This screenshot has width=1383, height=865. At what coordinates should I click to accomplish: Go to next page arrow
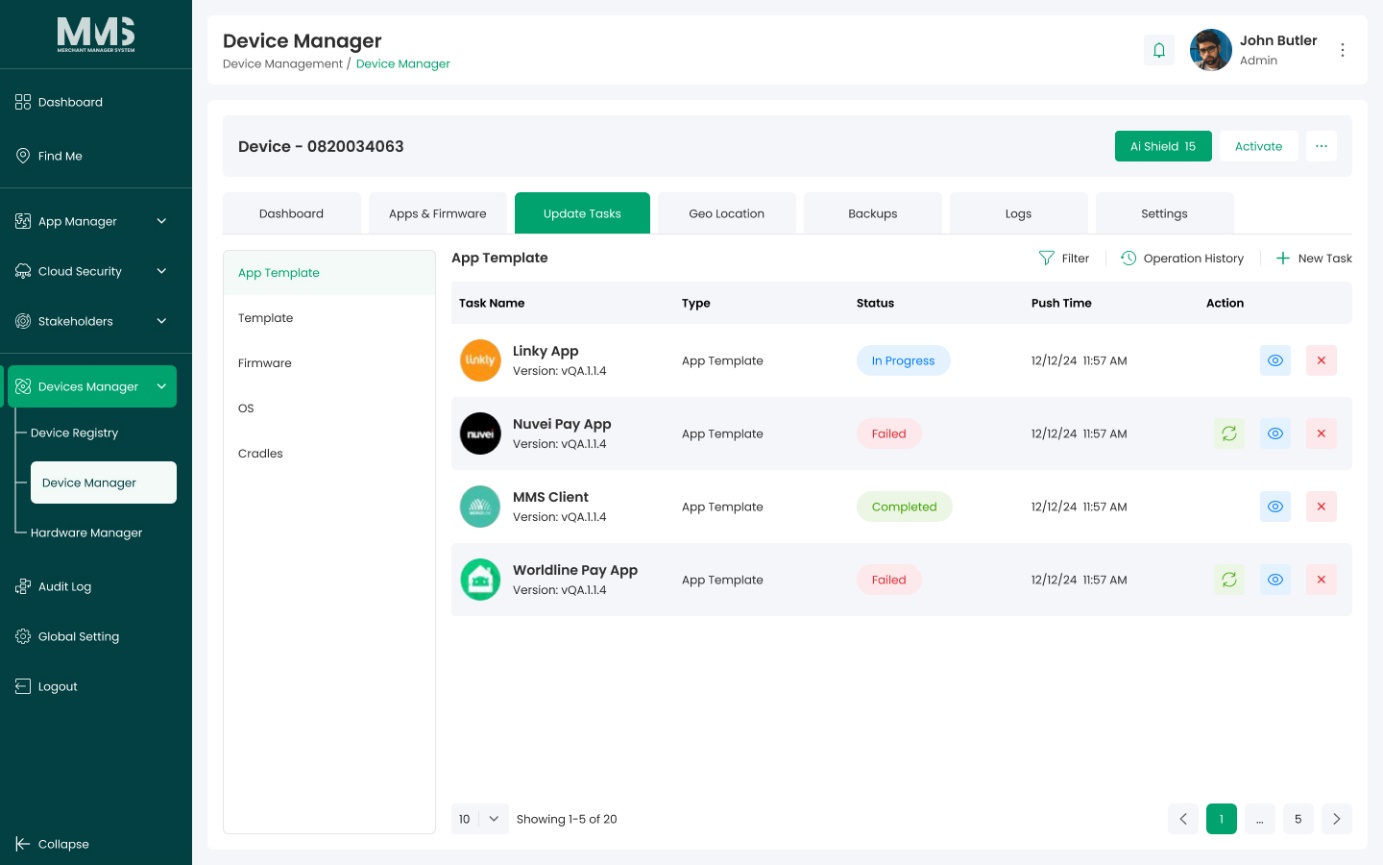tap(1337, 819)
